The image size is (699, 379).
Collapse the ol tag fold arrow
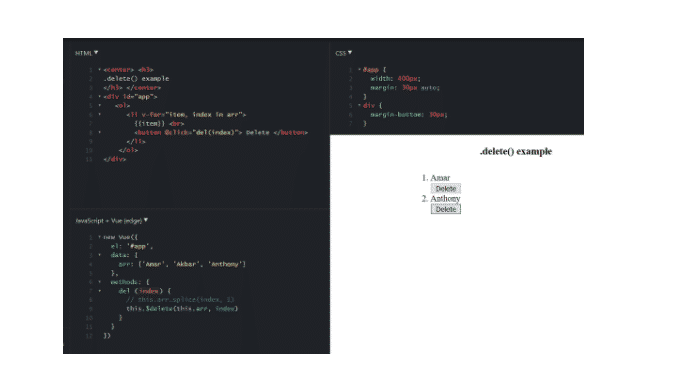pyautogui.click(x=99, y=106)
